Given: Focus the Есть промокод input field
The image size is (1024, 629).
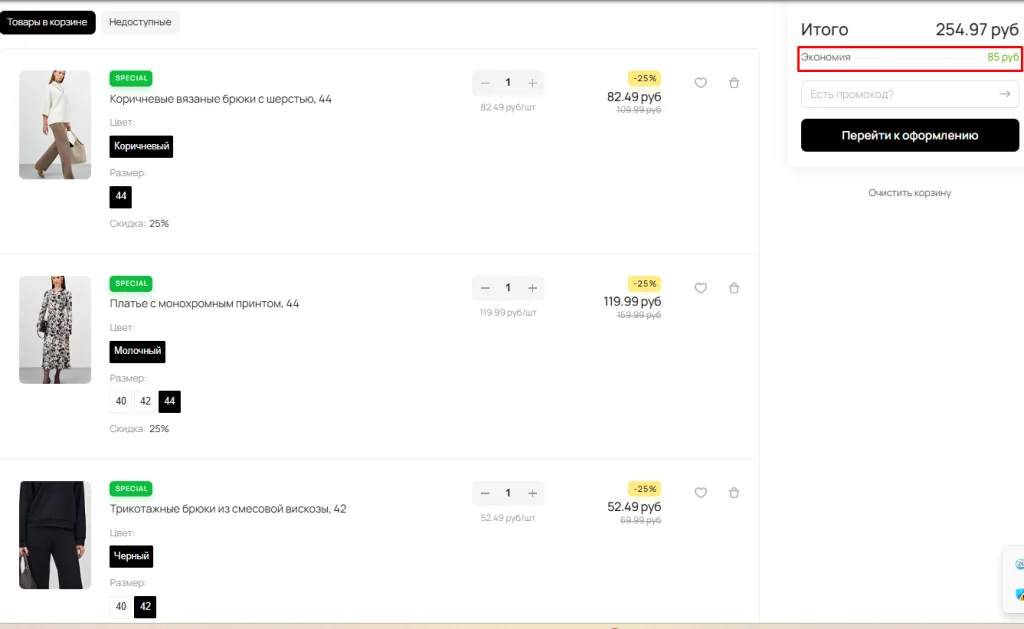Looking at the screenshot, I should click(x=895, y=94).
